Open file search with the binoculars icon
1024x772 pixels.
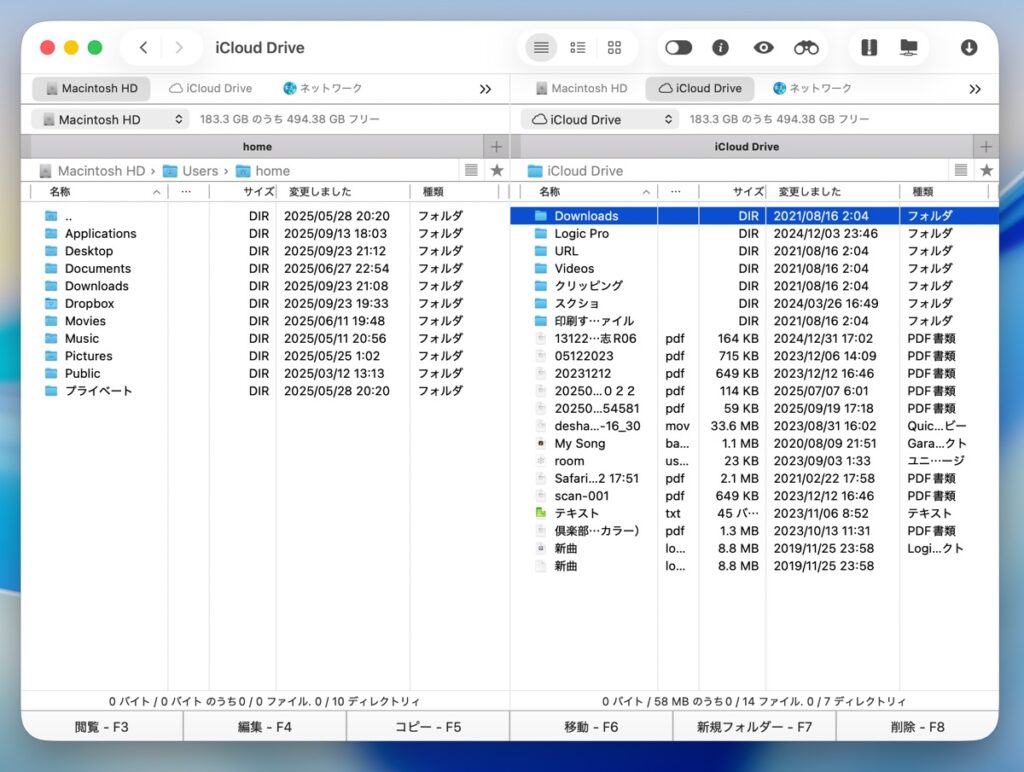point(806,48)
